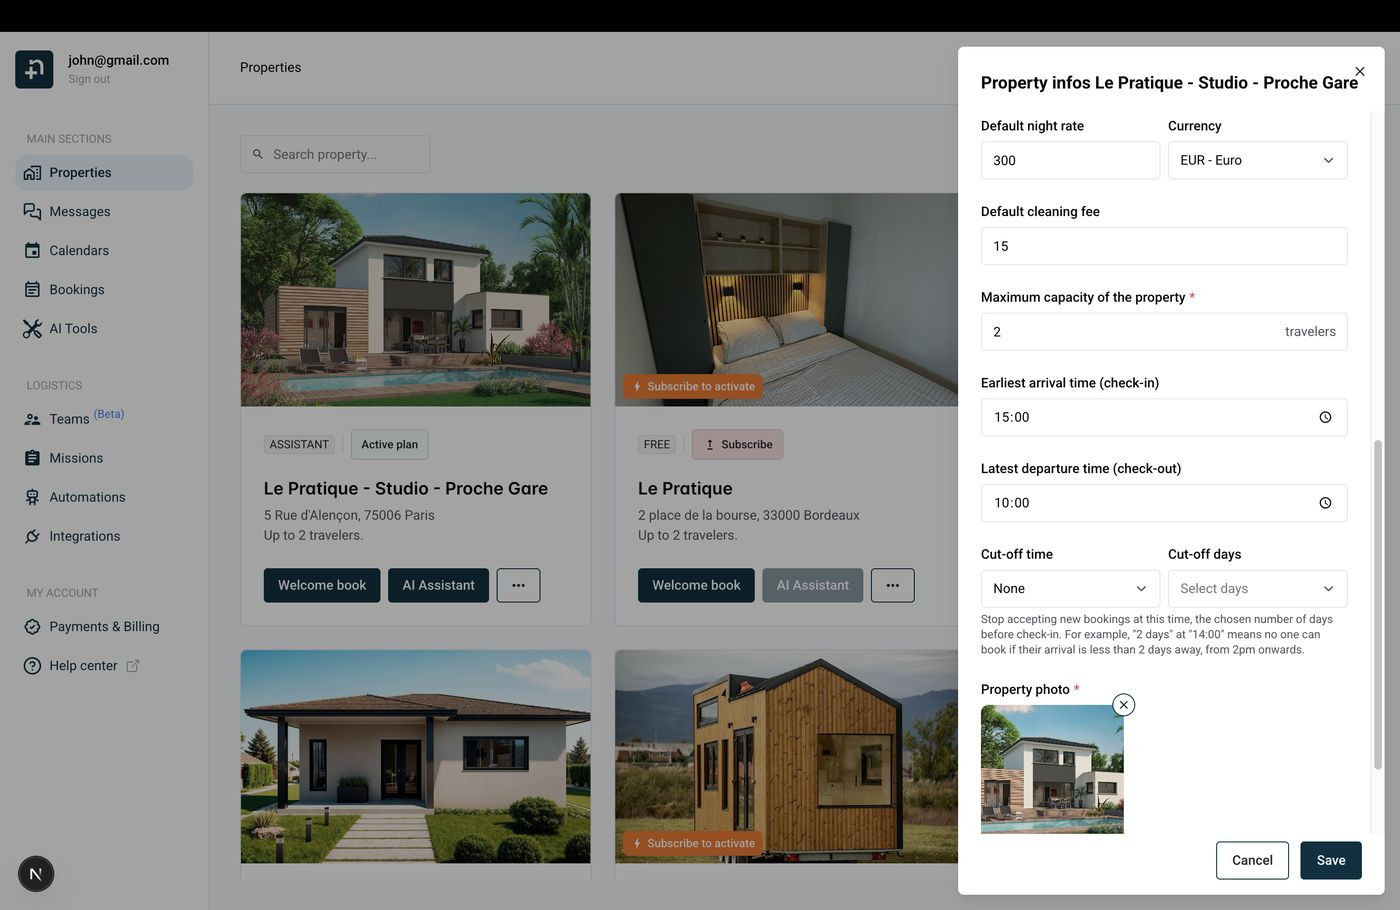Screen dimensions: 1400x910
Task: Open the Cut-off time dropdown
Action: (1069, 588)
